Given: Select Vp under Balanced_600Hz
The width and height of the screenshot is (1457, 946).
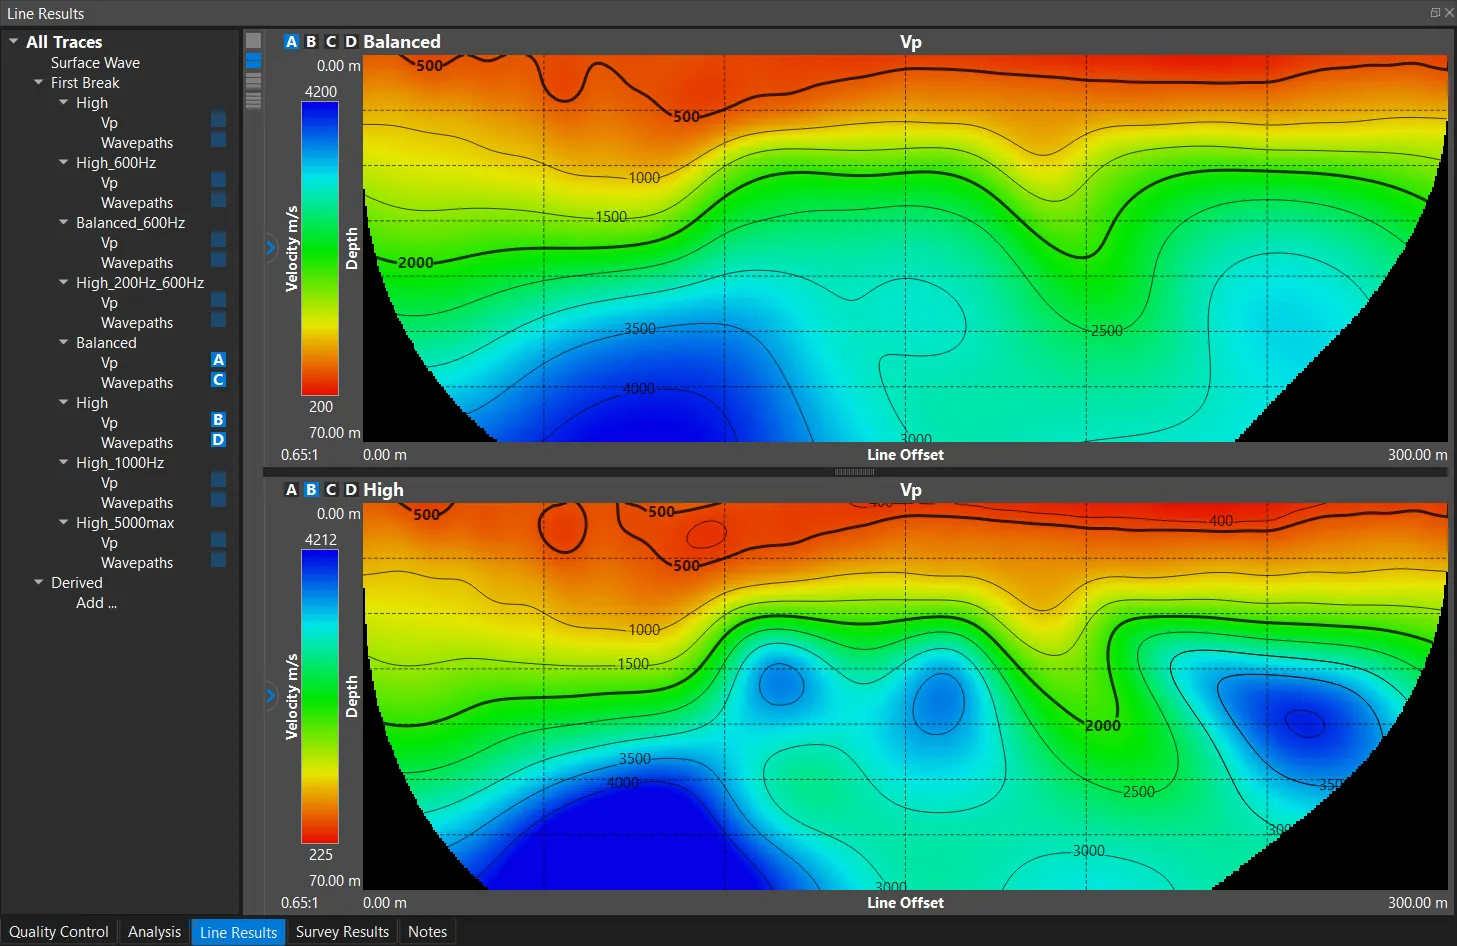Looking at the screenshot, I should [x=109, y=242].
